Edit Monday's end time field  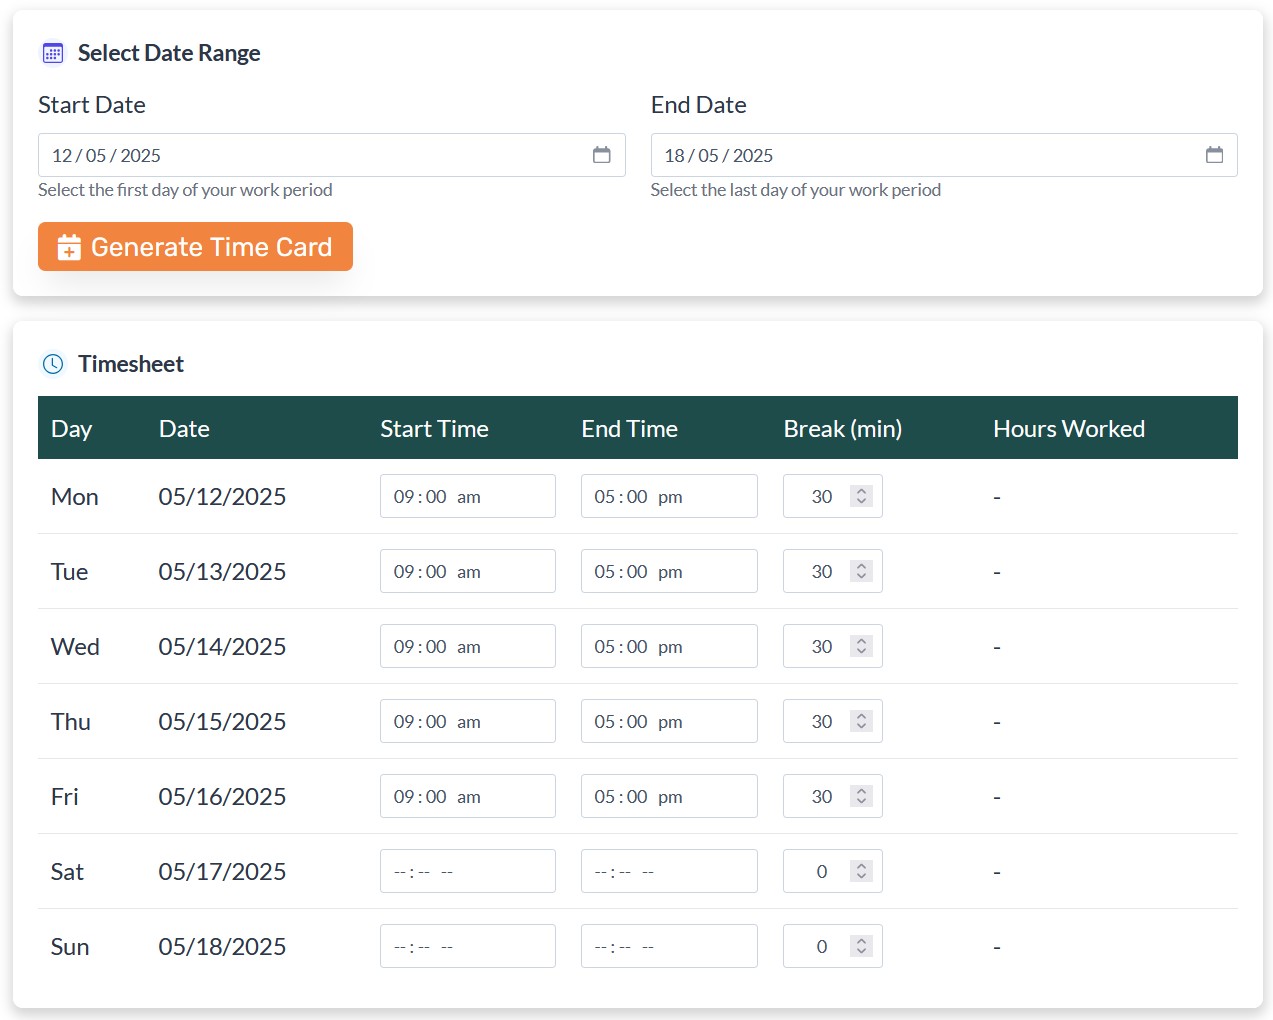(668, 496)
